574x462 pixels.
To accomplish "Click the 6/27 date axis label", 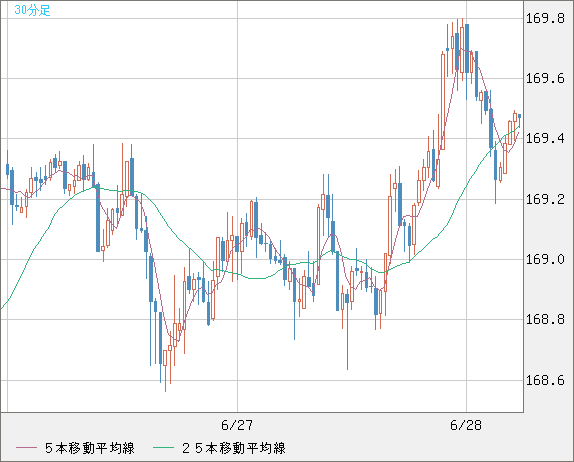I will pos(237,425).
